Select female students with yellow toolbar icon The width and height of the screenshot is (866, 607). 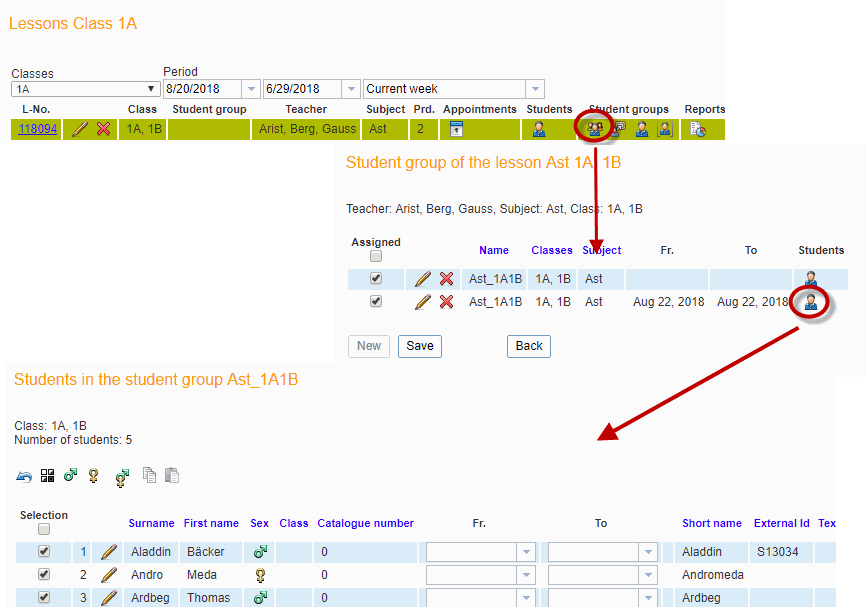click(93, 476)
